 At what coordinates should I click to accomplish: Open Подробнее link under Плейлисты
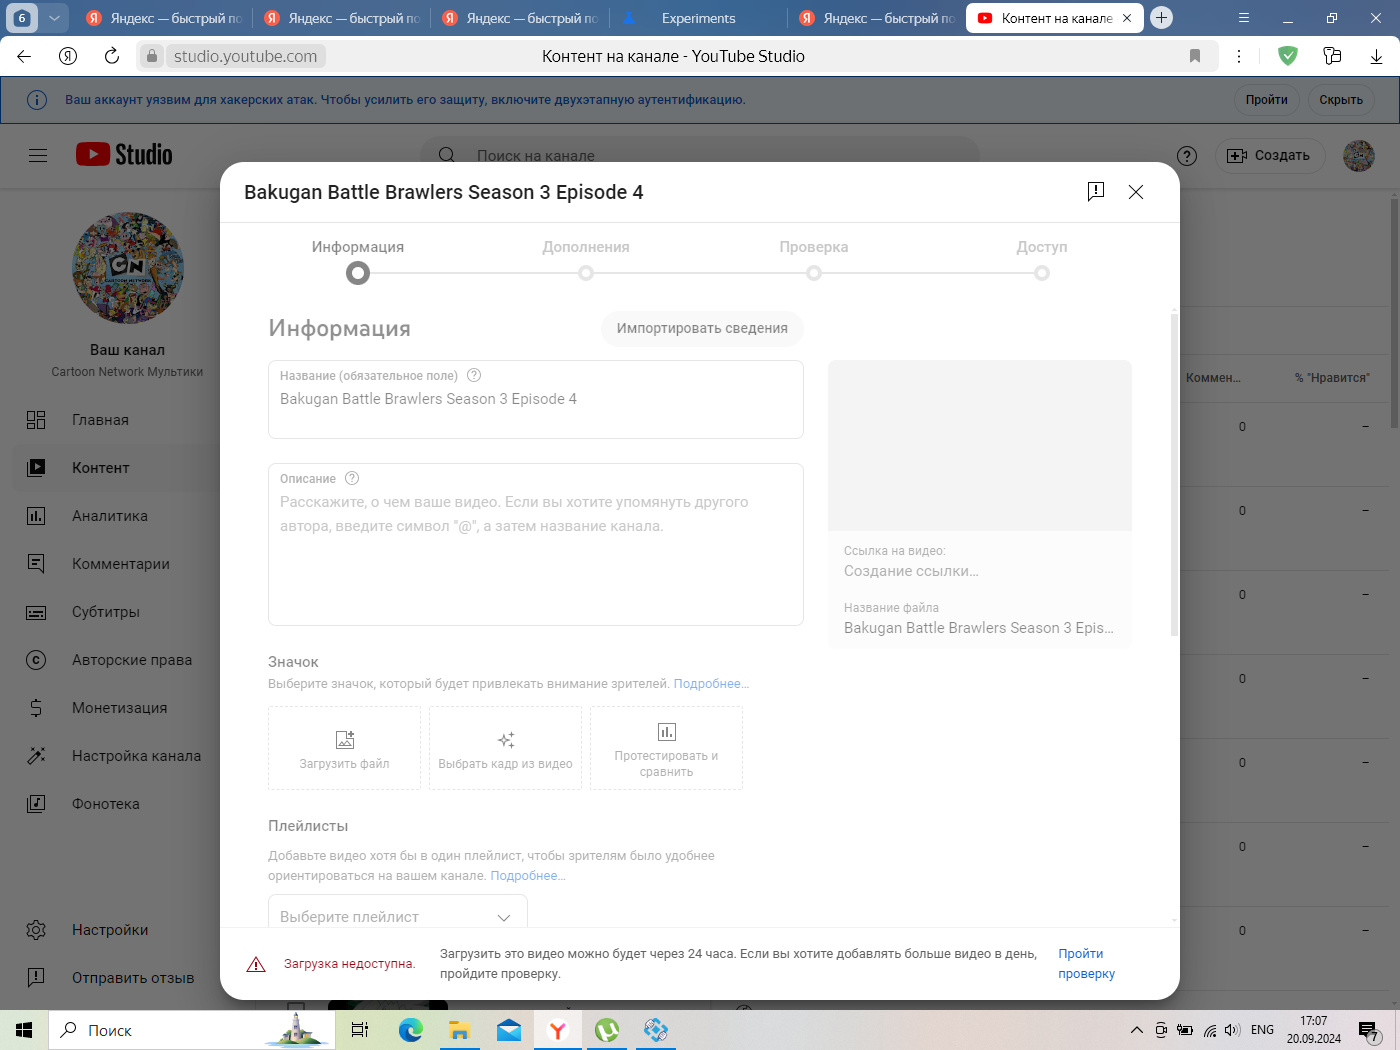528,876
